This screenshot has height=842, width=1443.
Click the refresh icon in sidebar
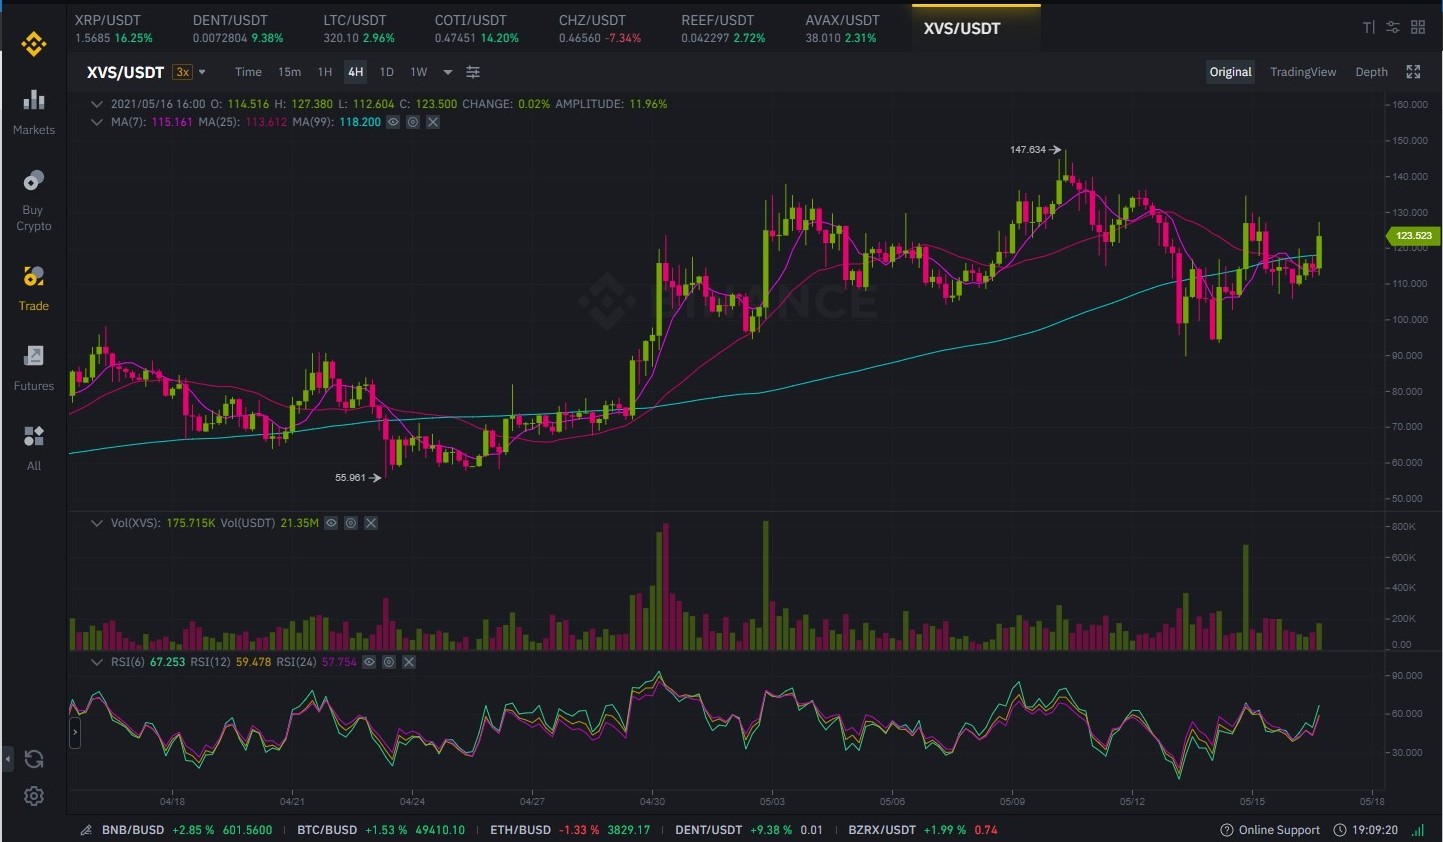tap(34, 759)
